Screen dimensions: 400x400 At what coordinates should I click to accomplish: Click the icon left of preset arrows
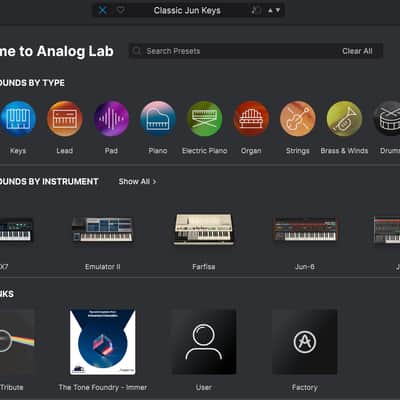point(256,10)
